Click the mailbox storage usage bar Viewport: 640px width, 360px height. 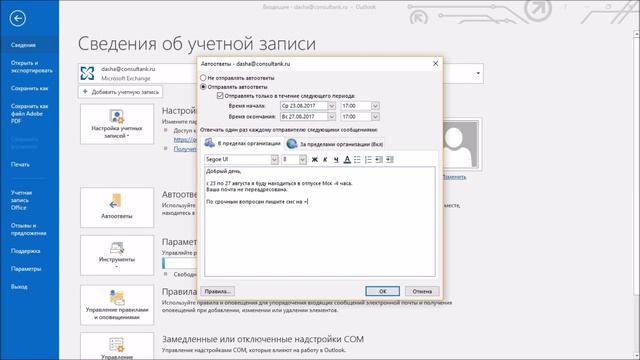tap(180, 263)
